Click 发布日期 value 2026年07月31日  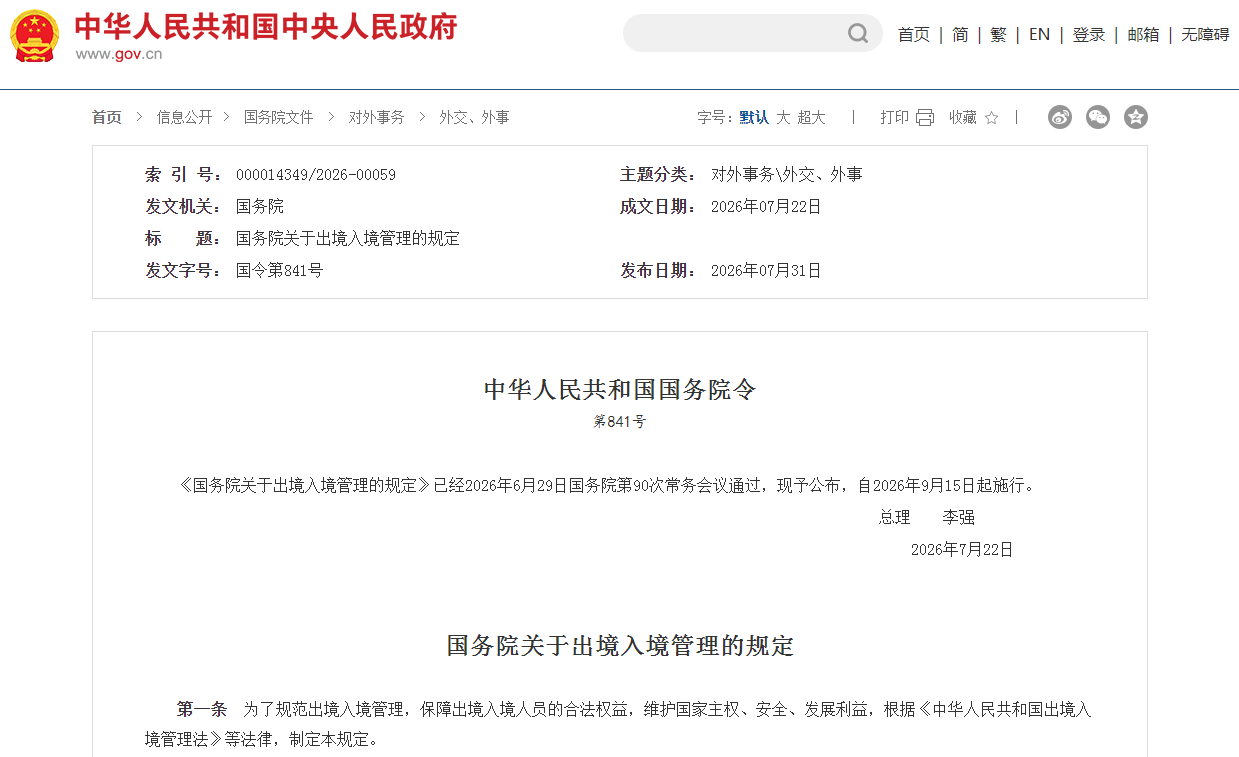click(766, 270)
